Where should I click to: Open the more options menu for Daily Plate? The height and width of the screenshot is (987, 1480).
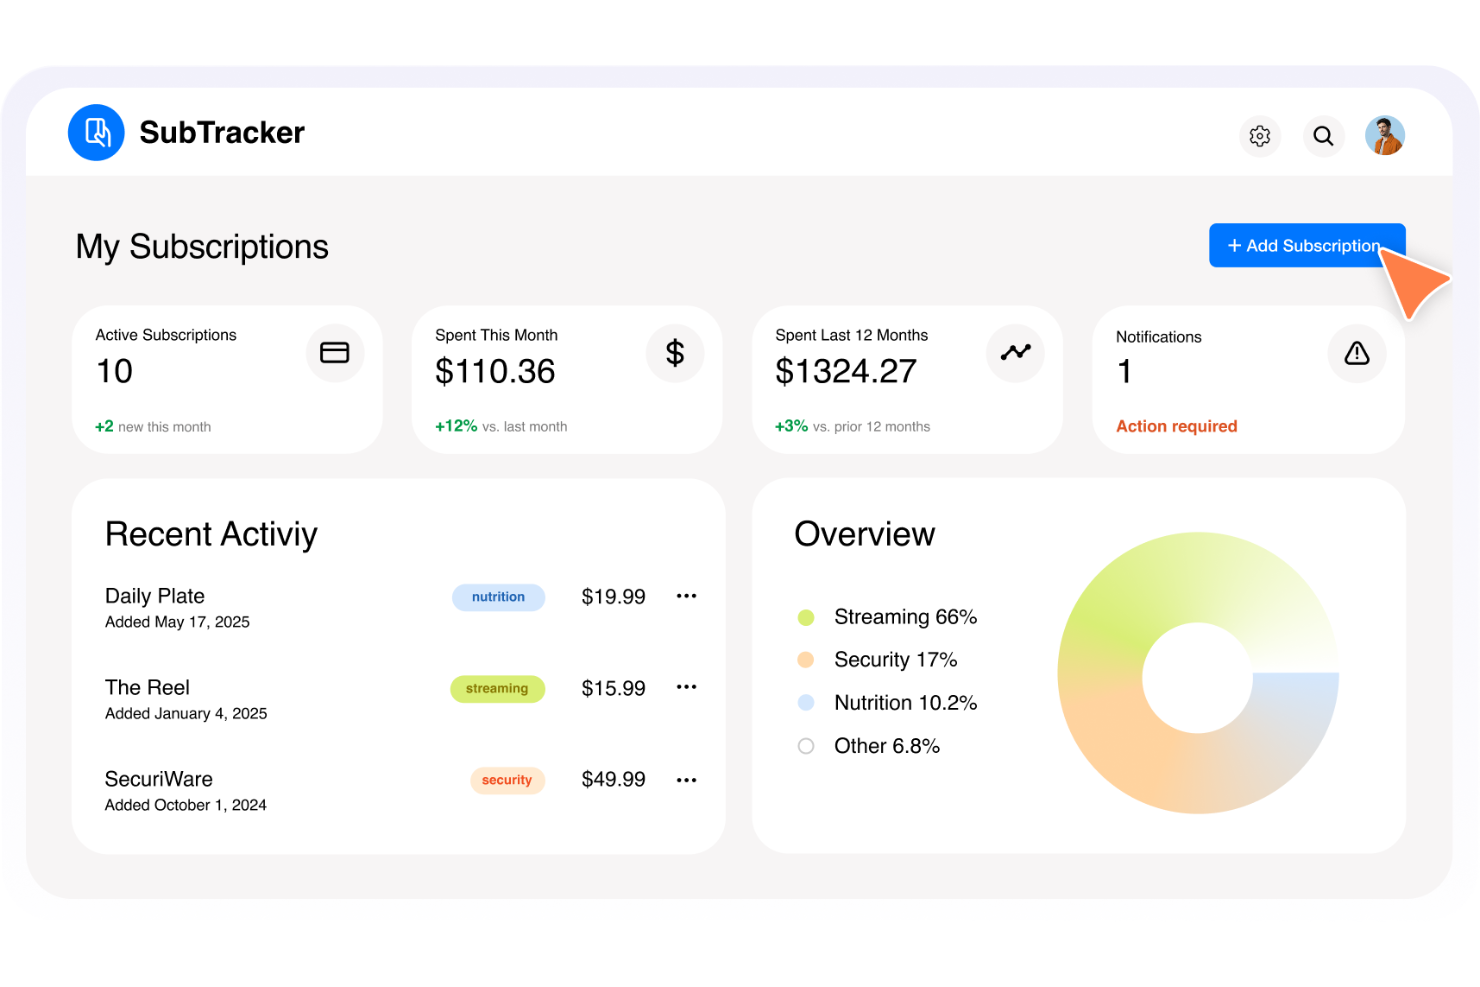click(686, 596)
